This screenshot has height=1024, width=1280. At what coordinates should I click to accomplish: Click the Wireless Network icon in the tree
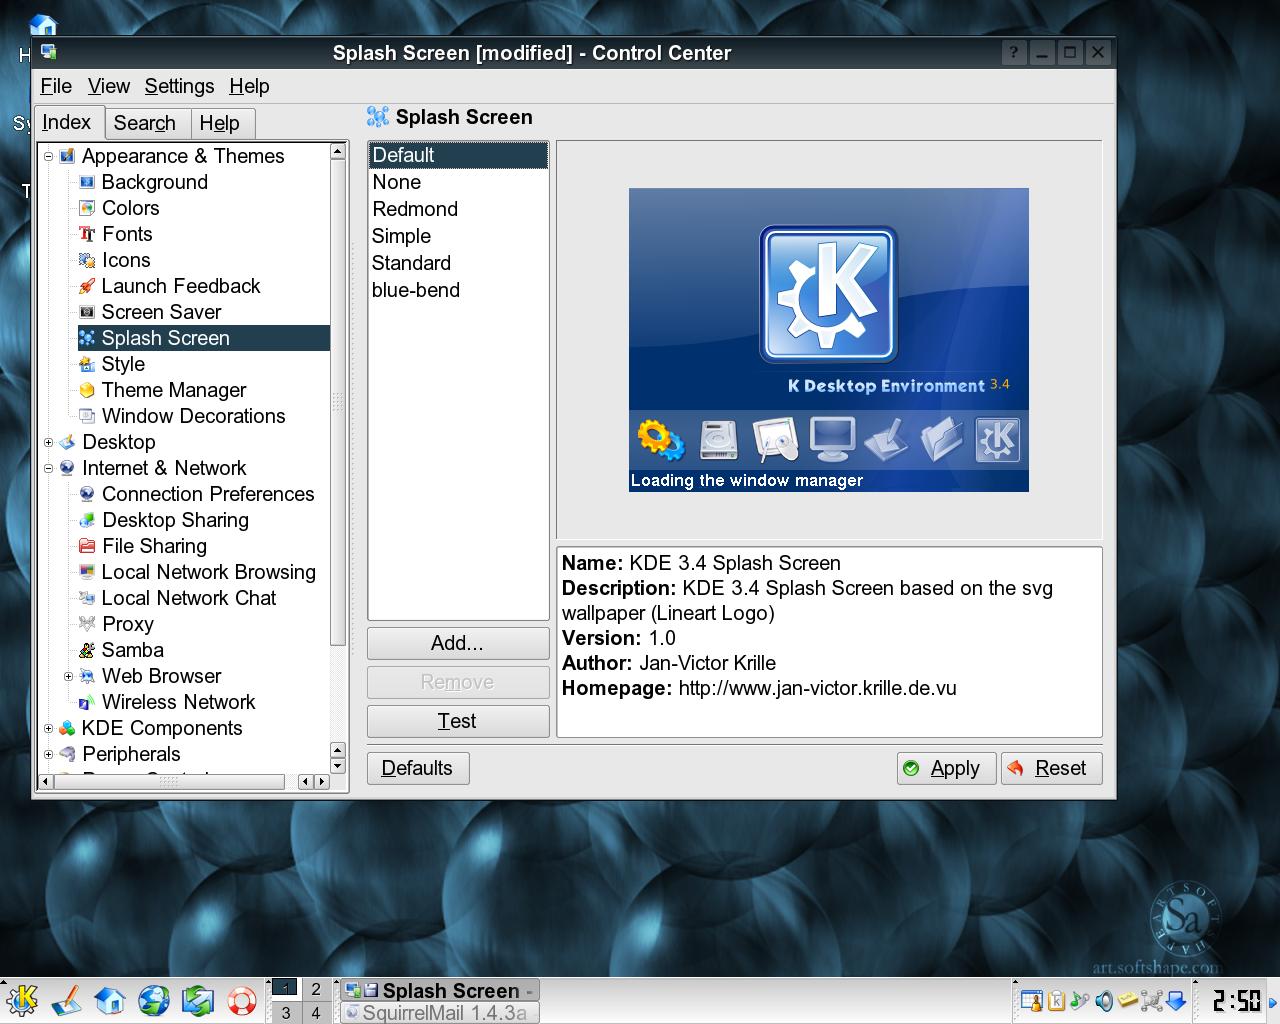87,702
